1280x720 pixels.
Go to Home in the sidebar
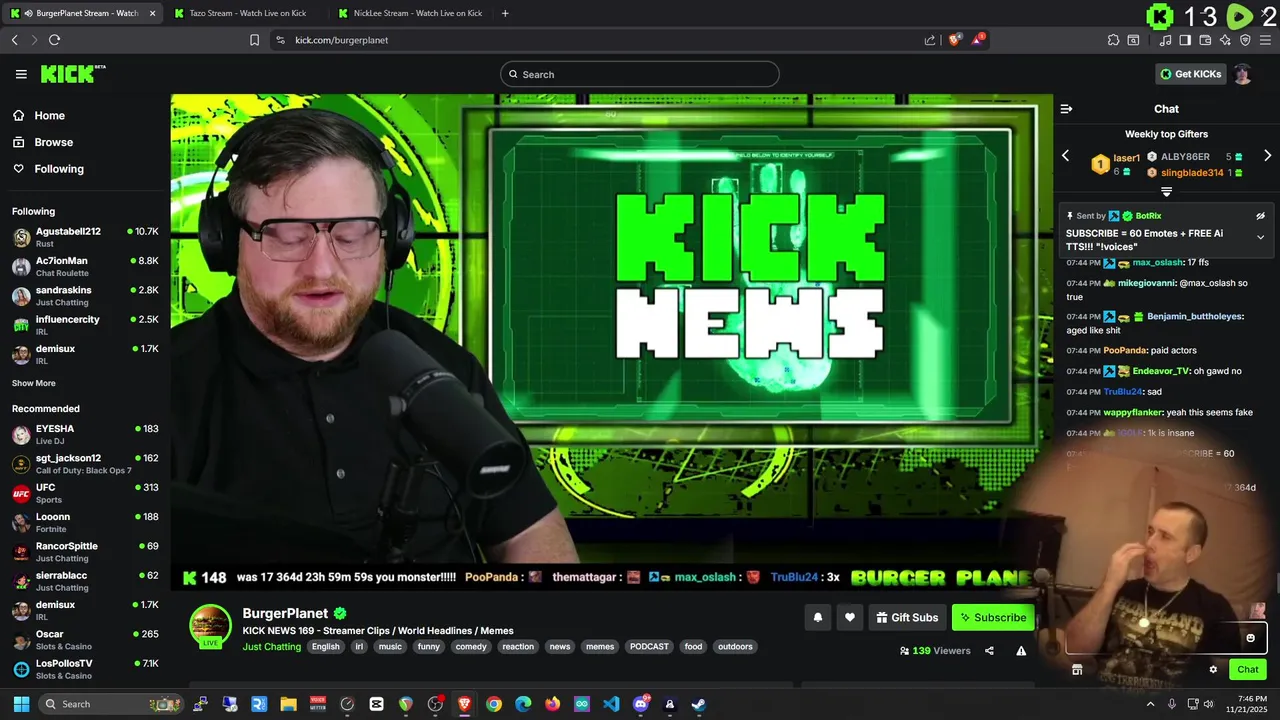click(x=39, y=116)
